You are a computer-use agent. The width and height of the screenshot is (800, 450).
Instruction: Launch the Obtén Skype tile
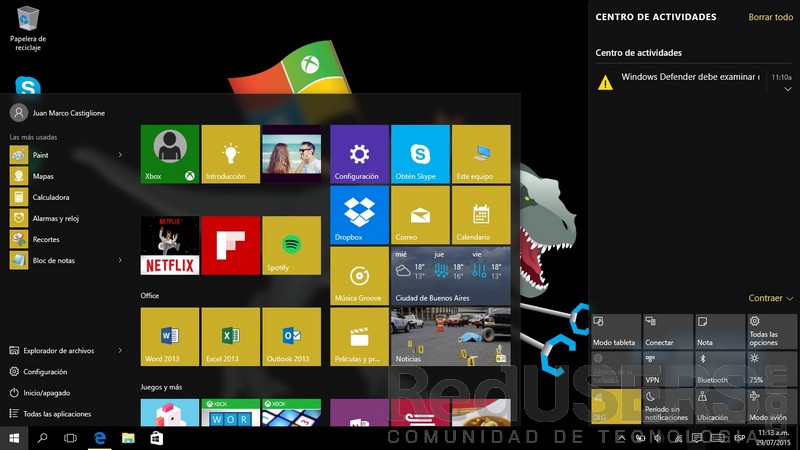420,154
